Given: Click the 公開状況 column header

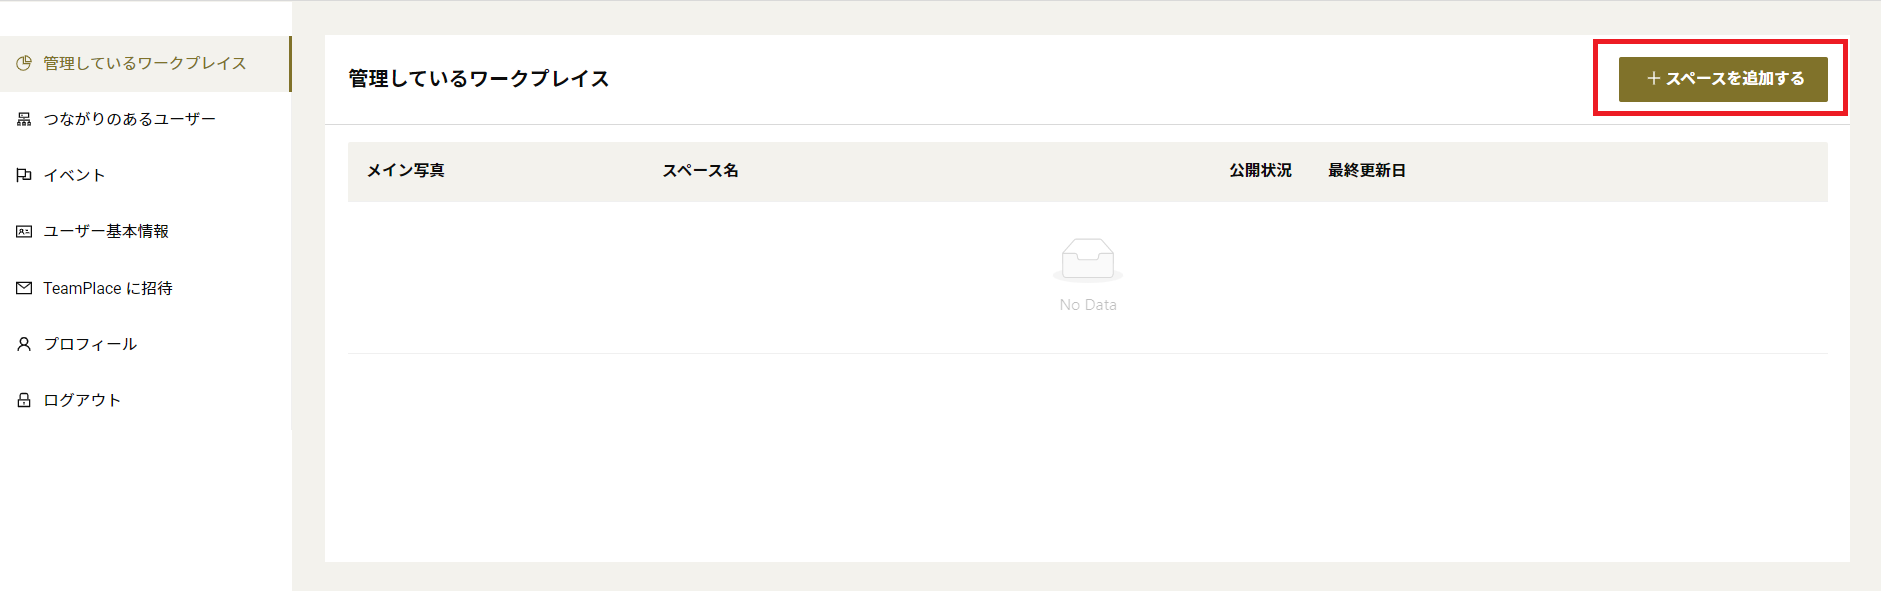Looking at the screenshot, I should click(x=1260, y=171).
